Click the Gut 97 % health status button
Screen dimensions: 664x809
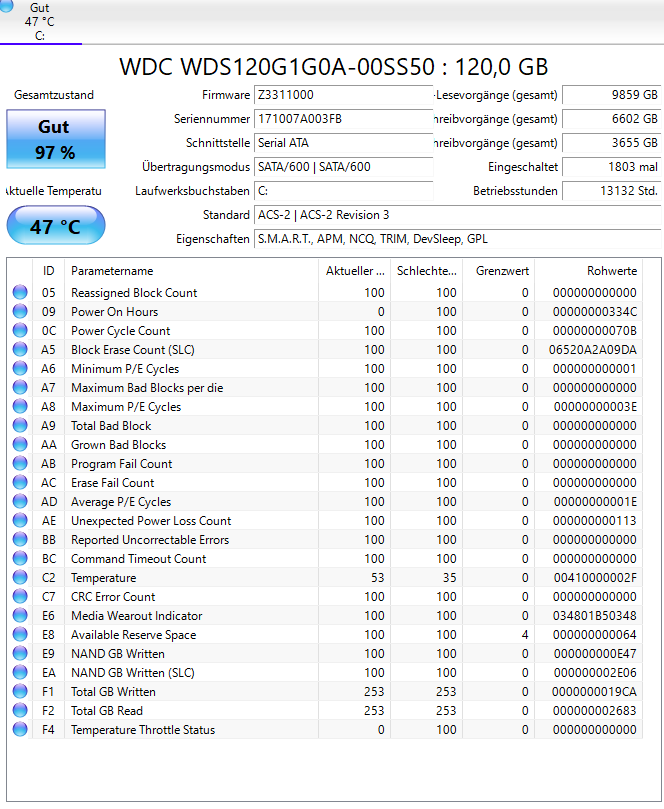tap(56, 139)
